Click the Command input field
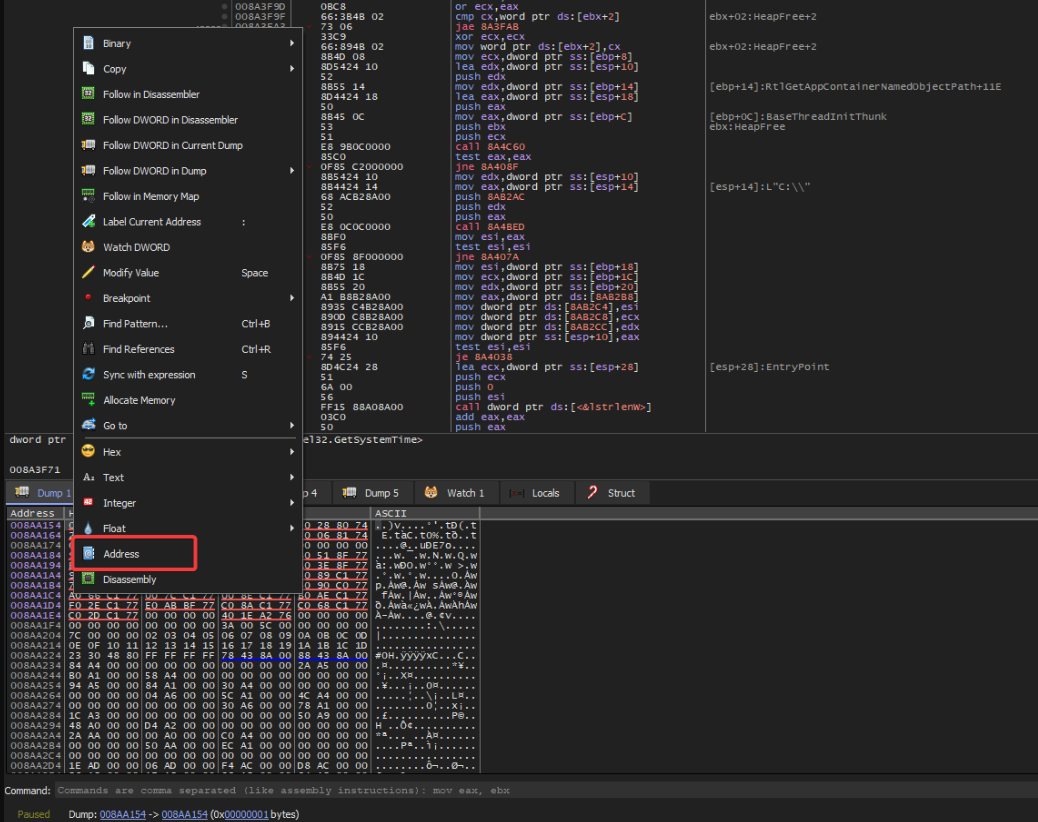Viewport: 1038px width, 822px height. click(540, 790)
